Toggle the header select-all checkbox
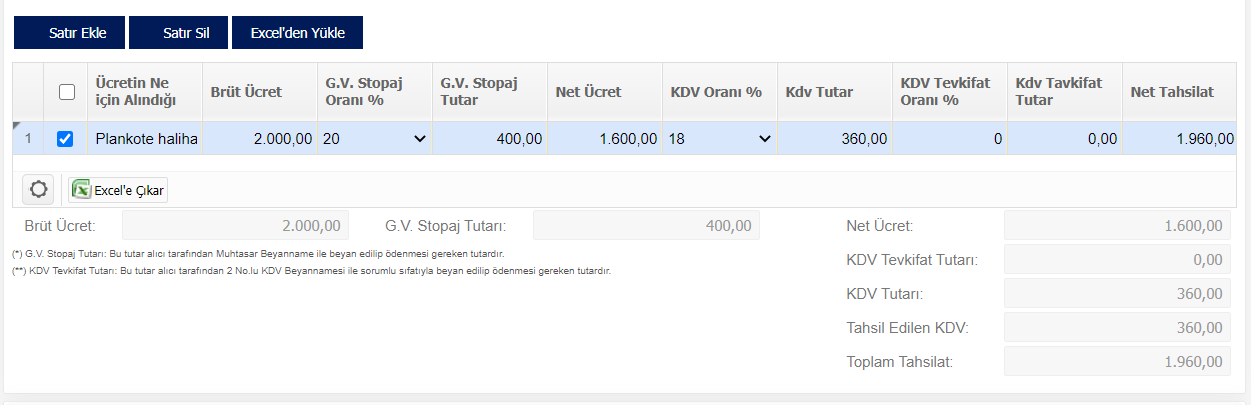 67,92
